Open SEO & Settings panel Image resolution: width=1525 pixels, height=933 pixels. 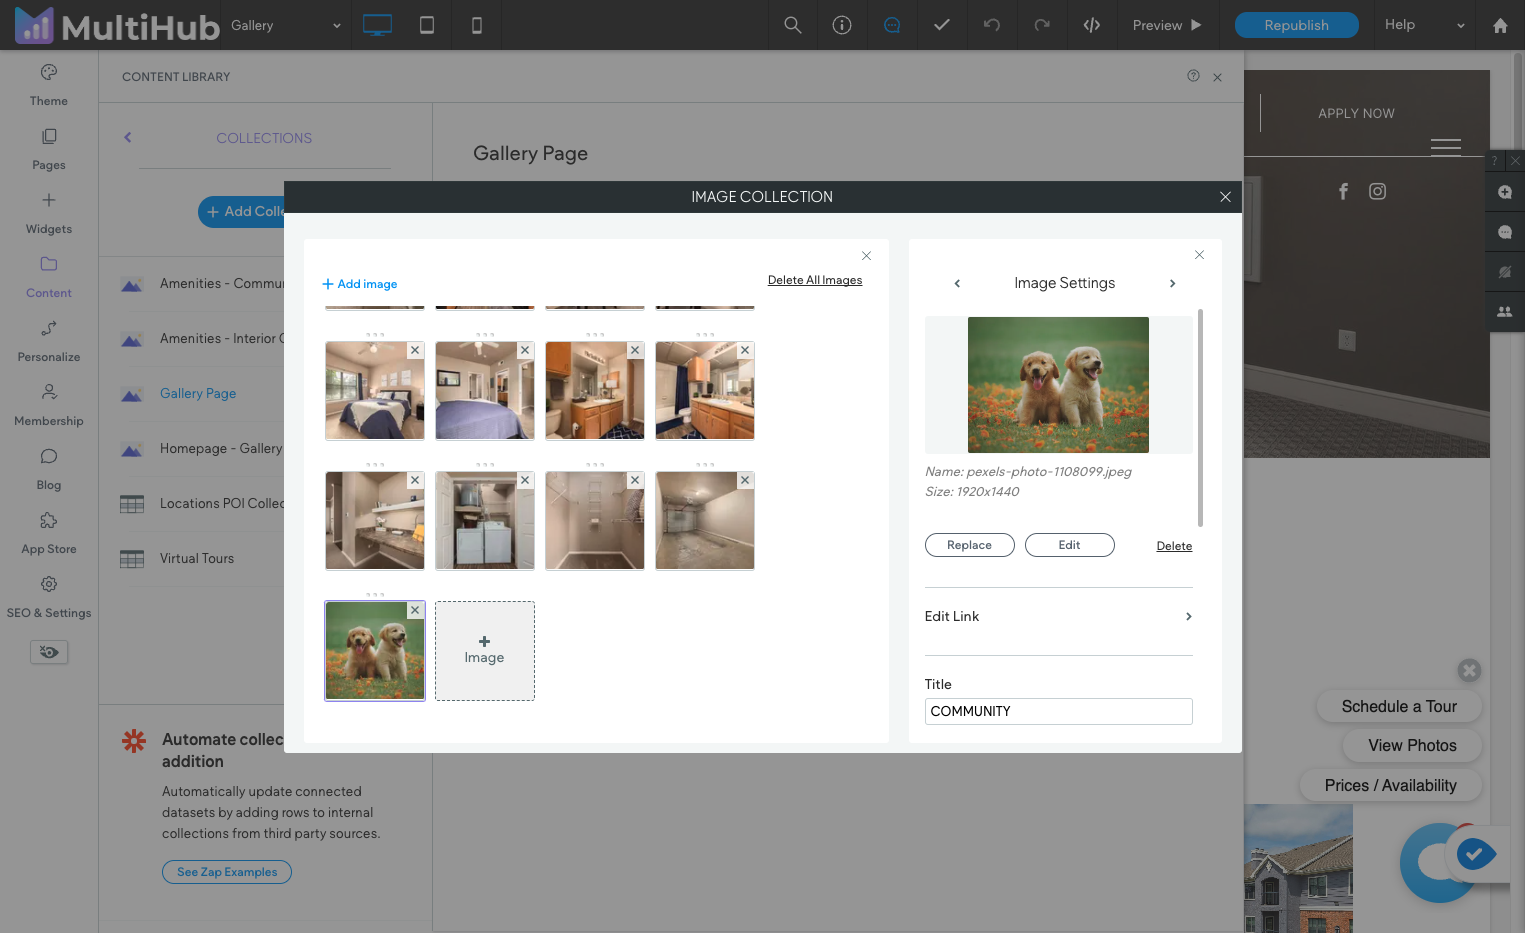49,597
